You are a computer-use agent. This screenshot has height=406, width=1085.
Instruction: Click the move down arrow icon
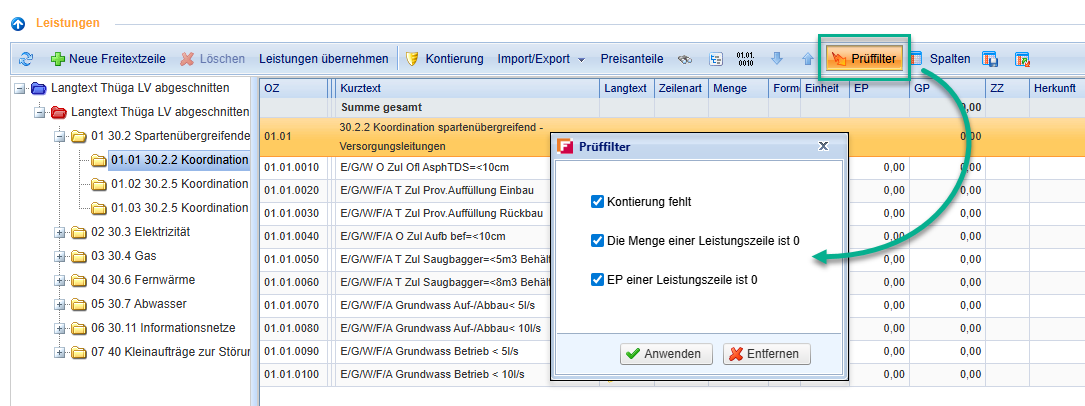777,59
